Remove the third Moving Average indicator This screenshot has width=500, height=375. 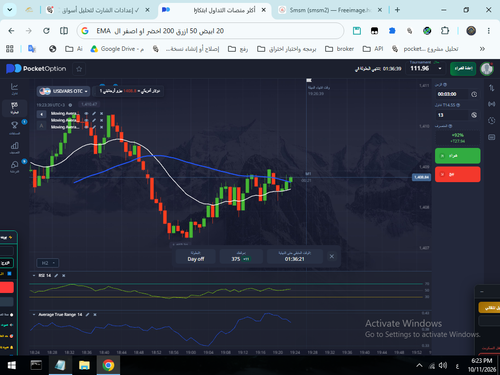(101, 127)
